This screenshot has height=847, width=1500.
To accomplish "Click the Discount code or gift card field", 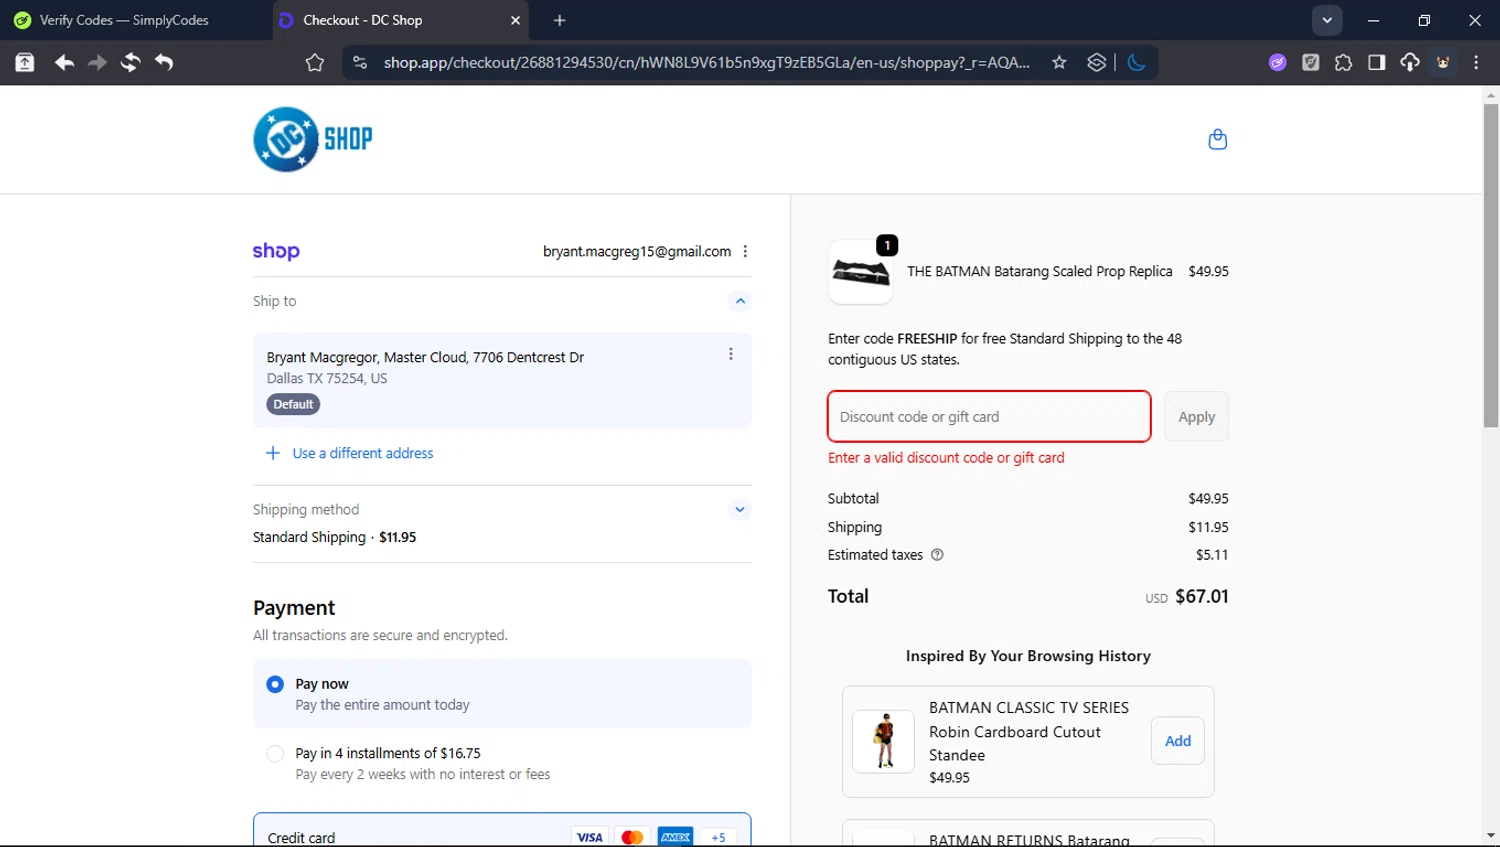I will 989,416.
